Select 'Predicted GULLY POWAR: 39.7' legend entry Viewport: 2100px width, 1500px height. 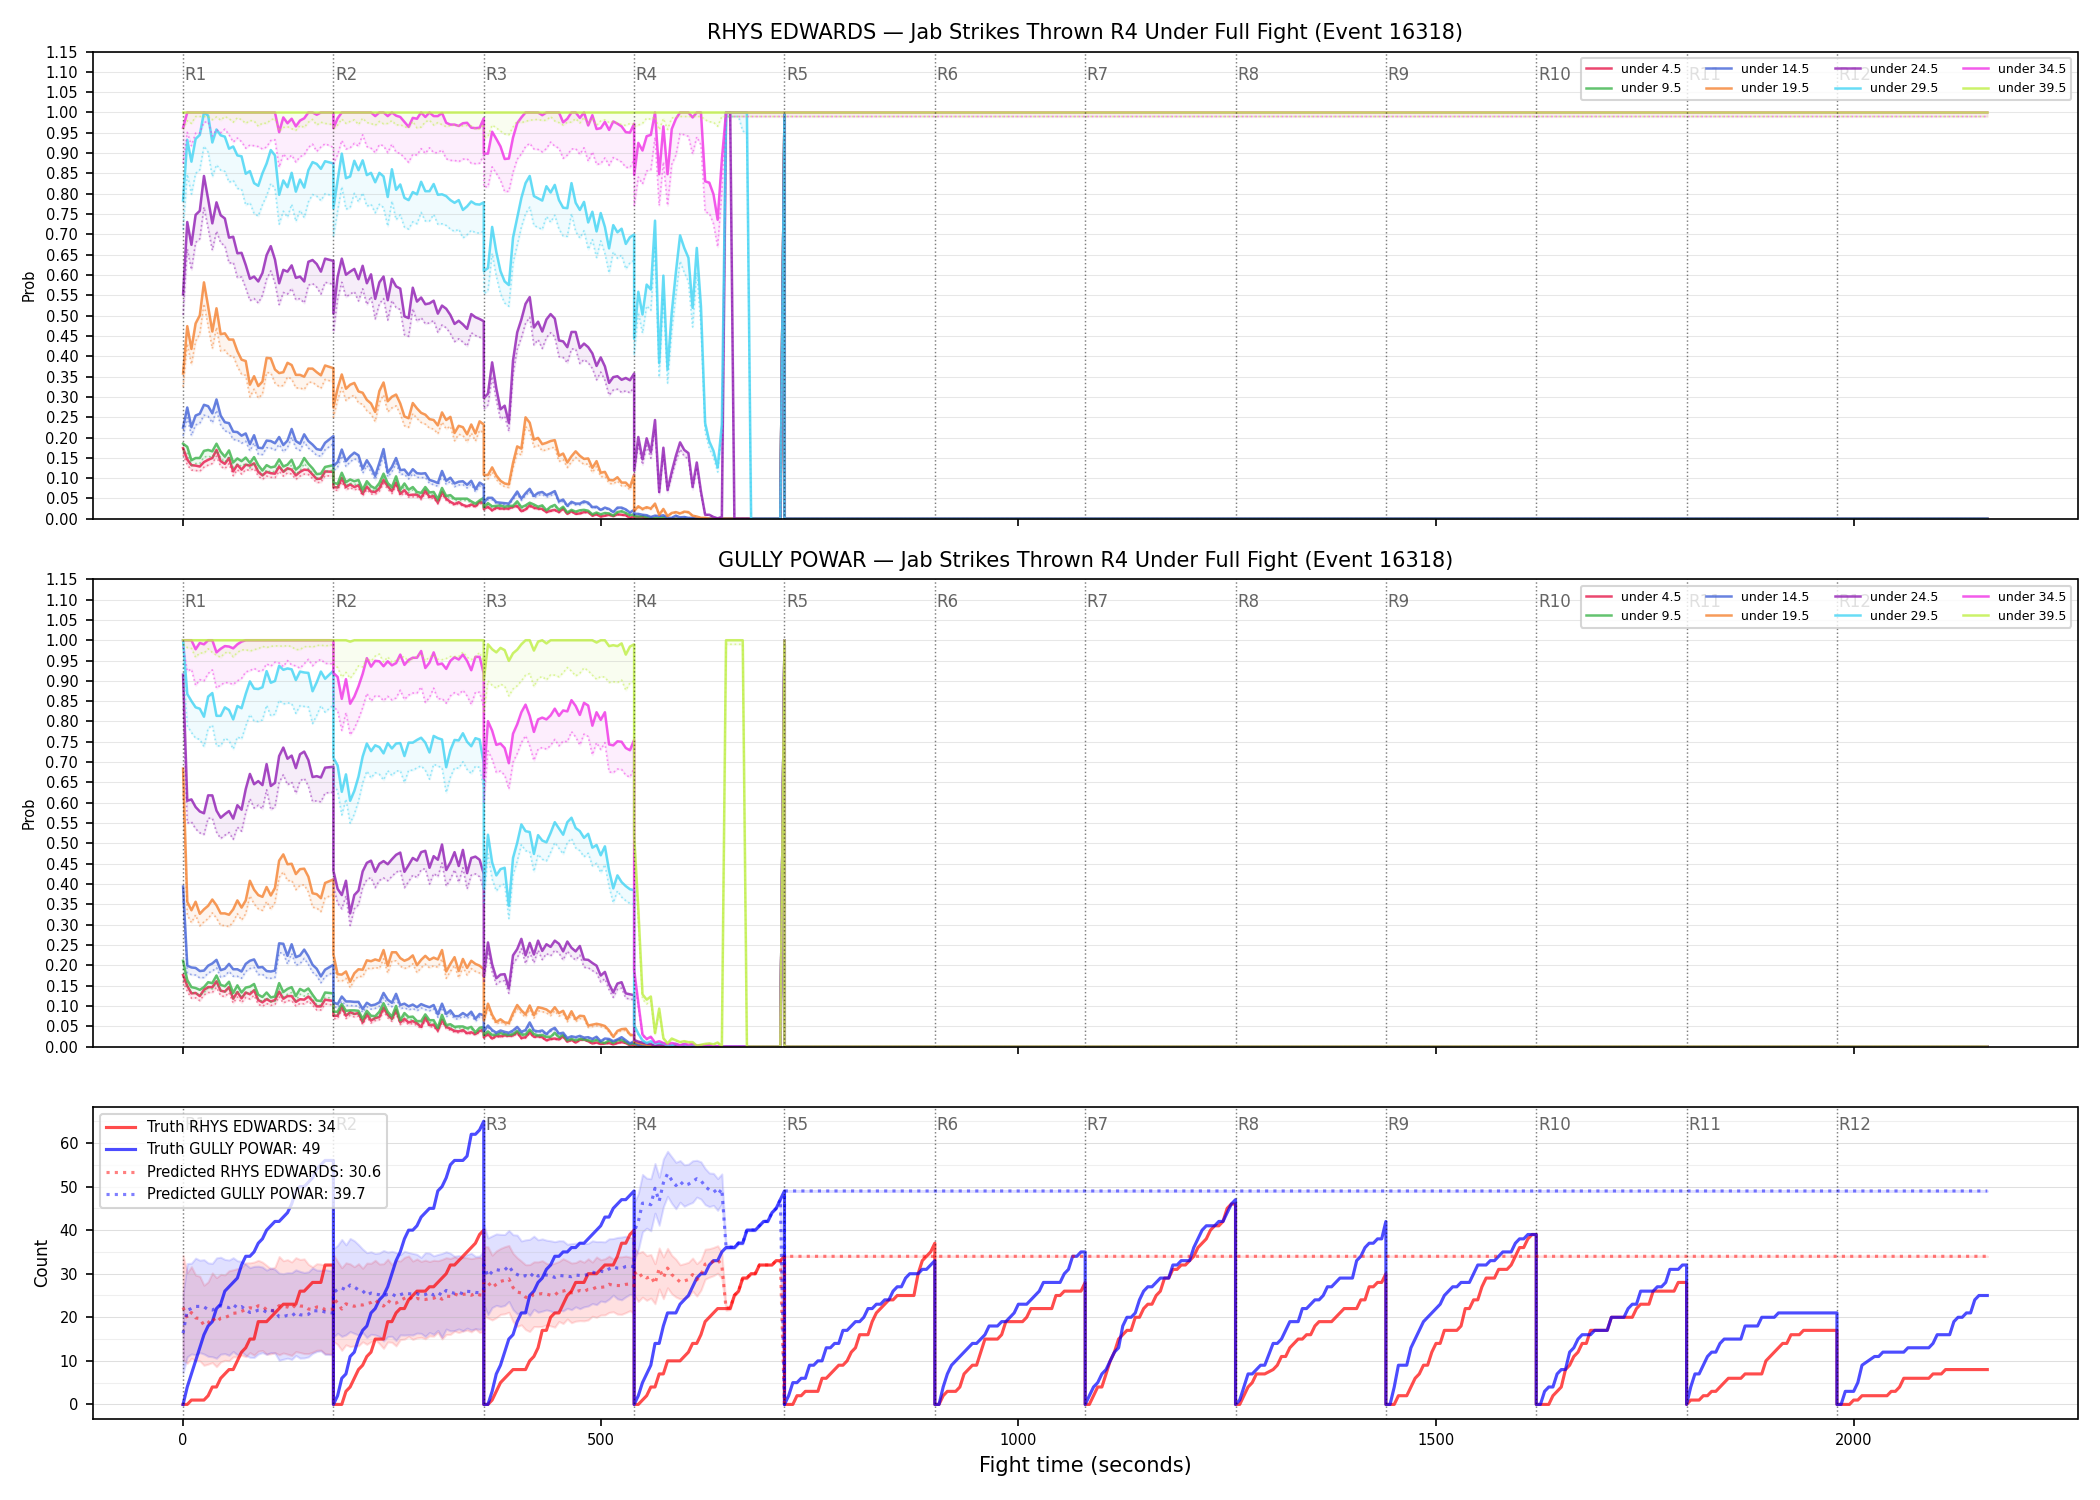(235, 1193)
